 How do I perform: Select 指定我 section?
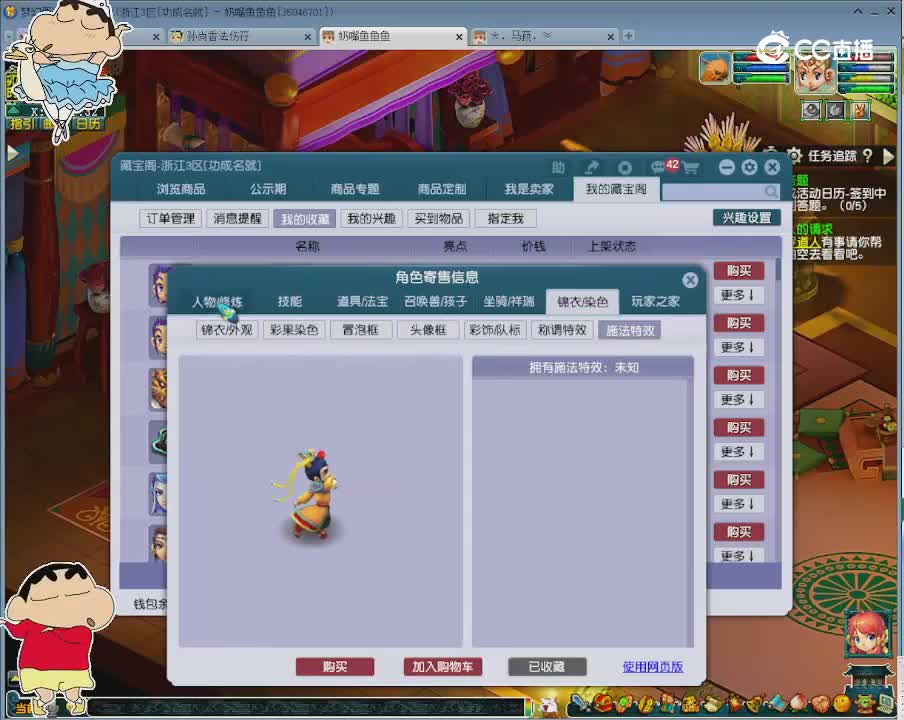506,218
